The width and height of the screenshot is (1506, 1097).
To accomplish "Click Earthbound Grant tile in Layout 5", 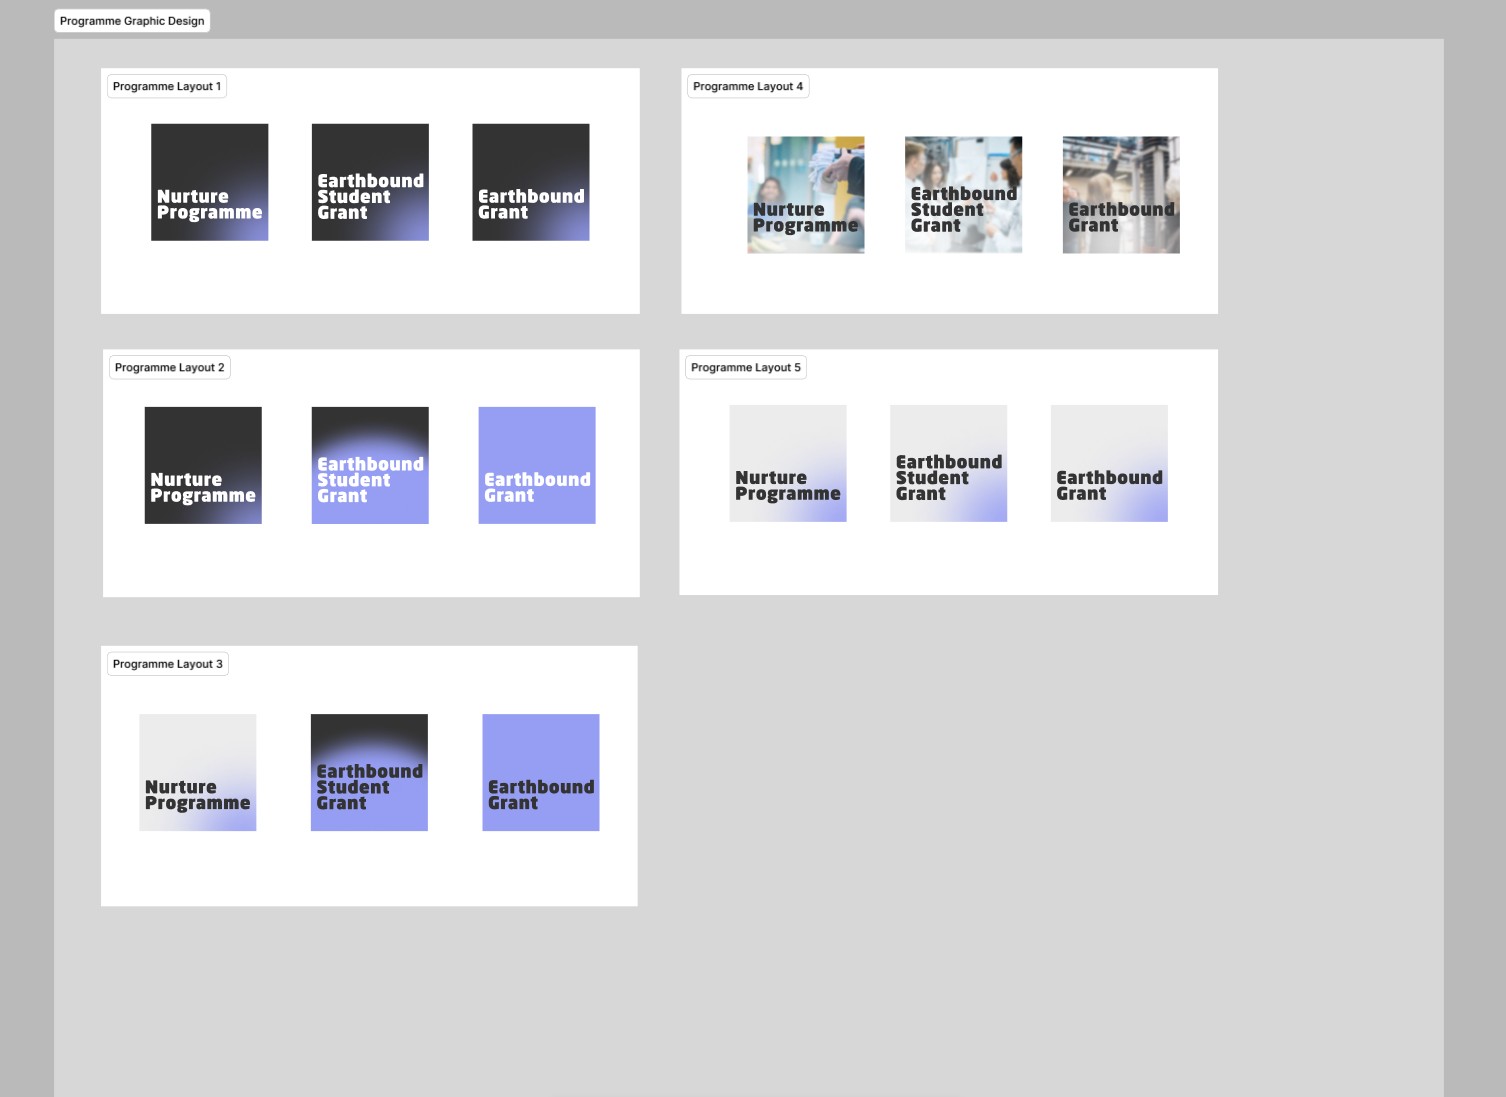I will click(1109, 463).
